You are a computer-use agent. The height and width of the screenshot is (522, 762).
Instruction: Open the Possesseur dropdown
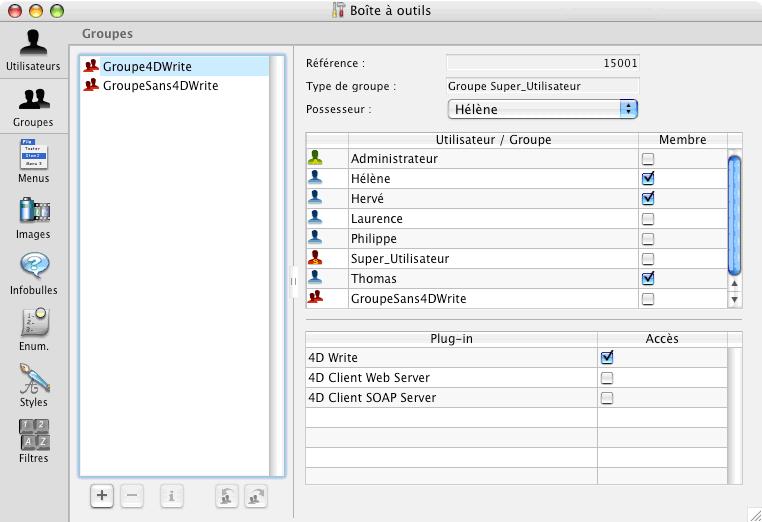542,109
